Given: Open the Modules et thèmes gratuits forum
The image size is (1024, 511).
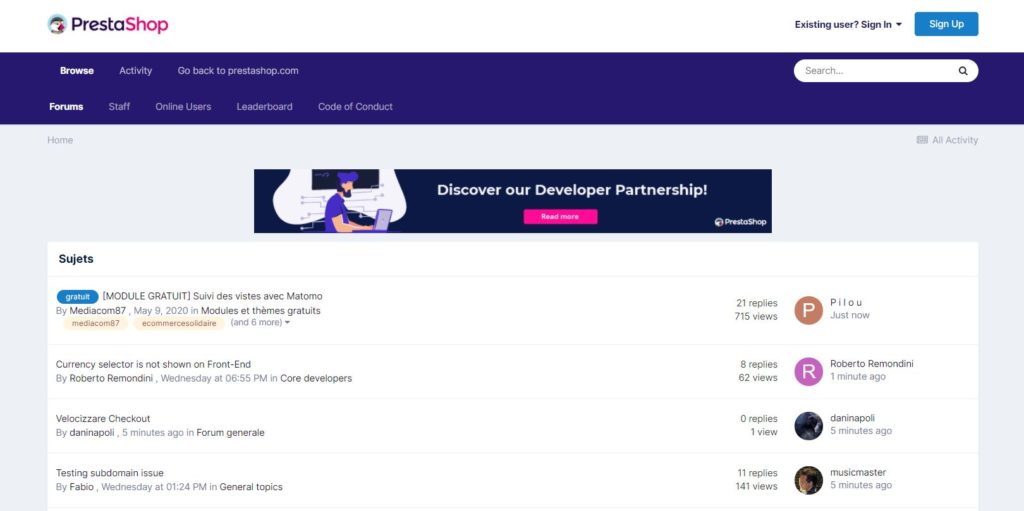Looking at the screenshot, I should pos(261,310).
